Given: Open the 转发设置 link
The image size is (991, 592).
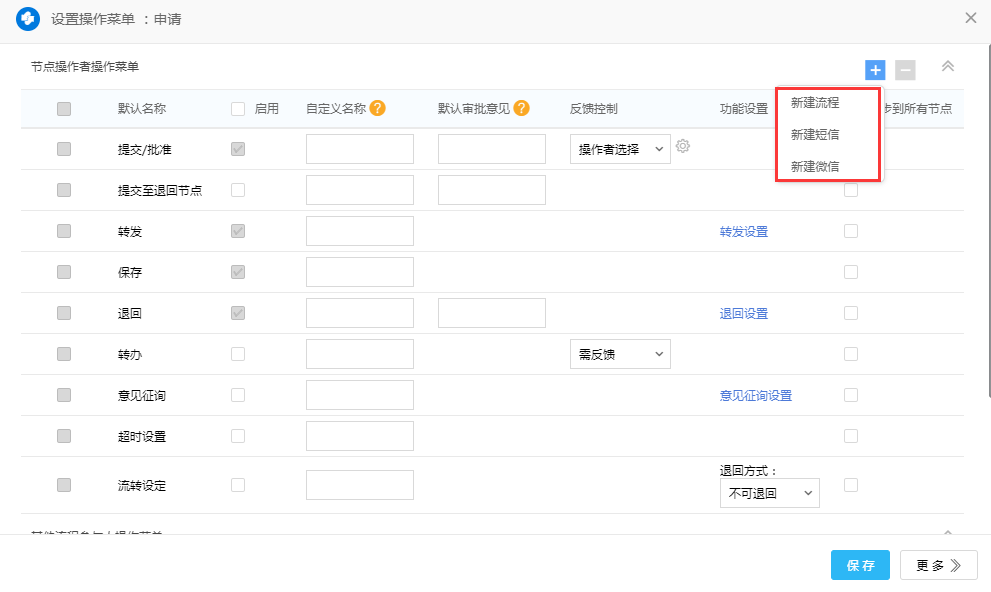Looking at the screenshot, I should (x=744, y=231).
